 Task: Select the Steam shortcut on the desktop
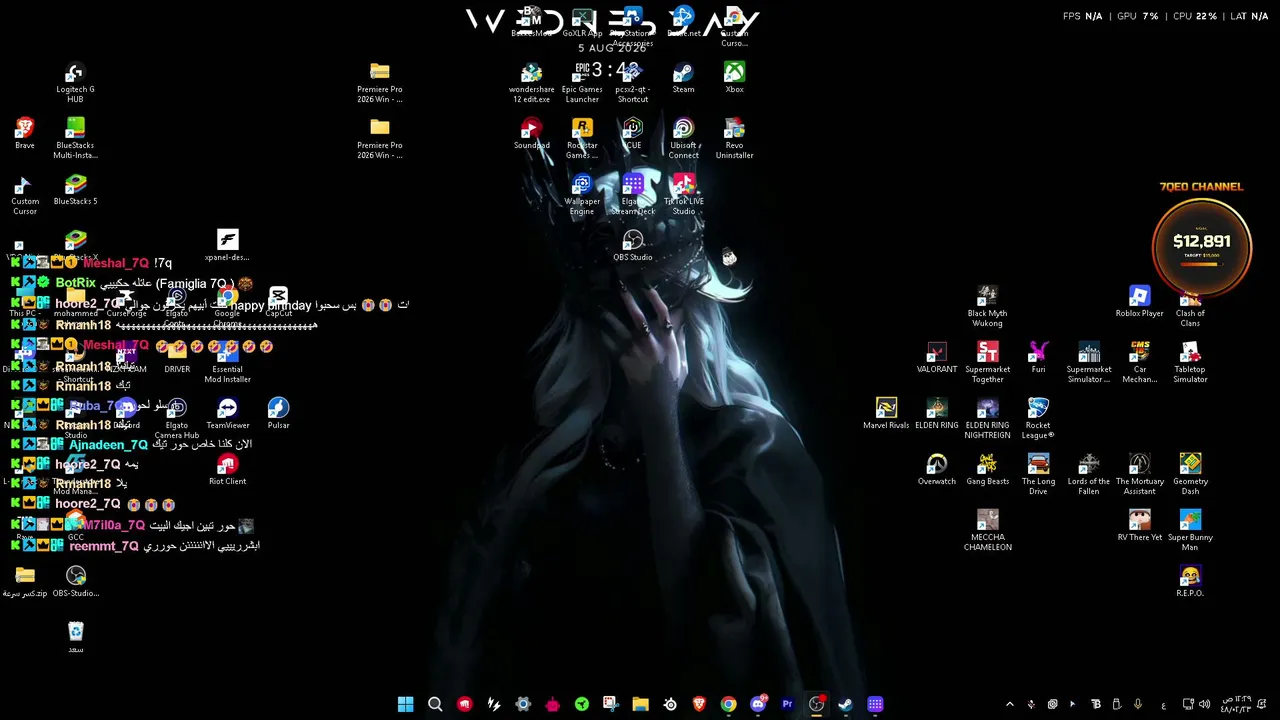pos(684,77)
